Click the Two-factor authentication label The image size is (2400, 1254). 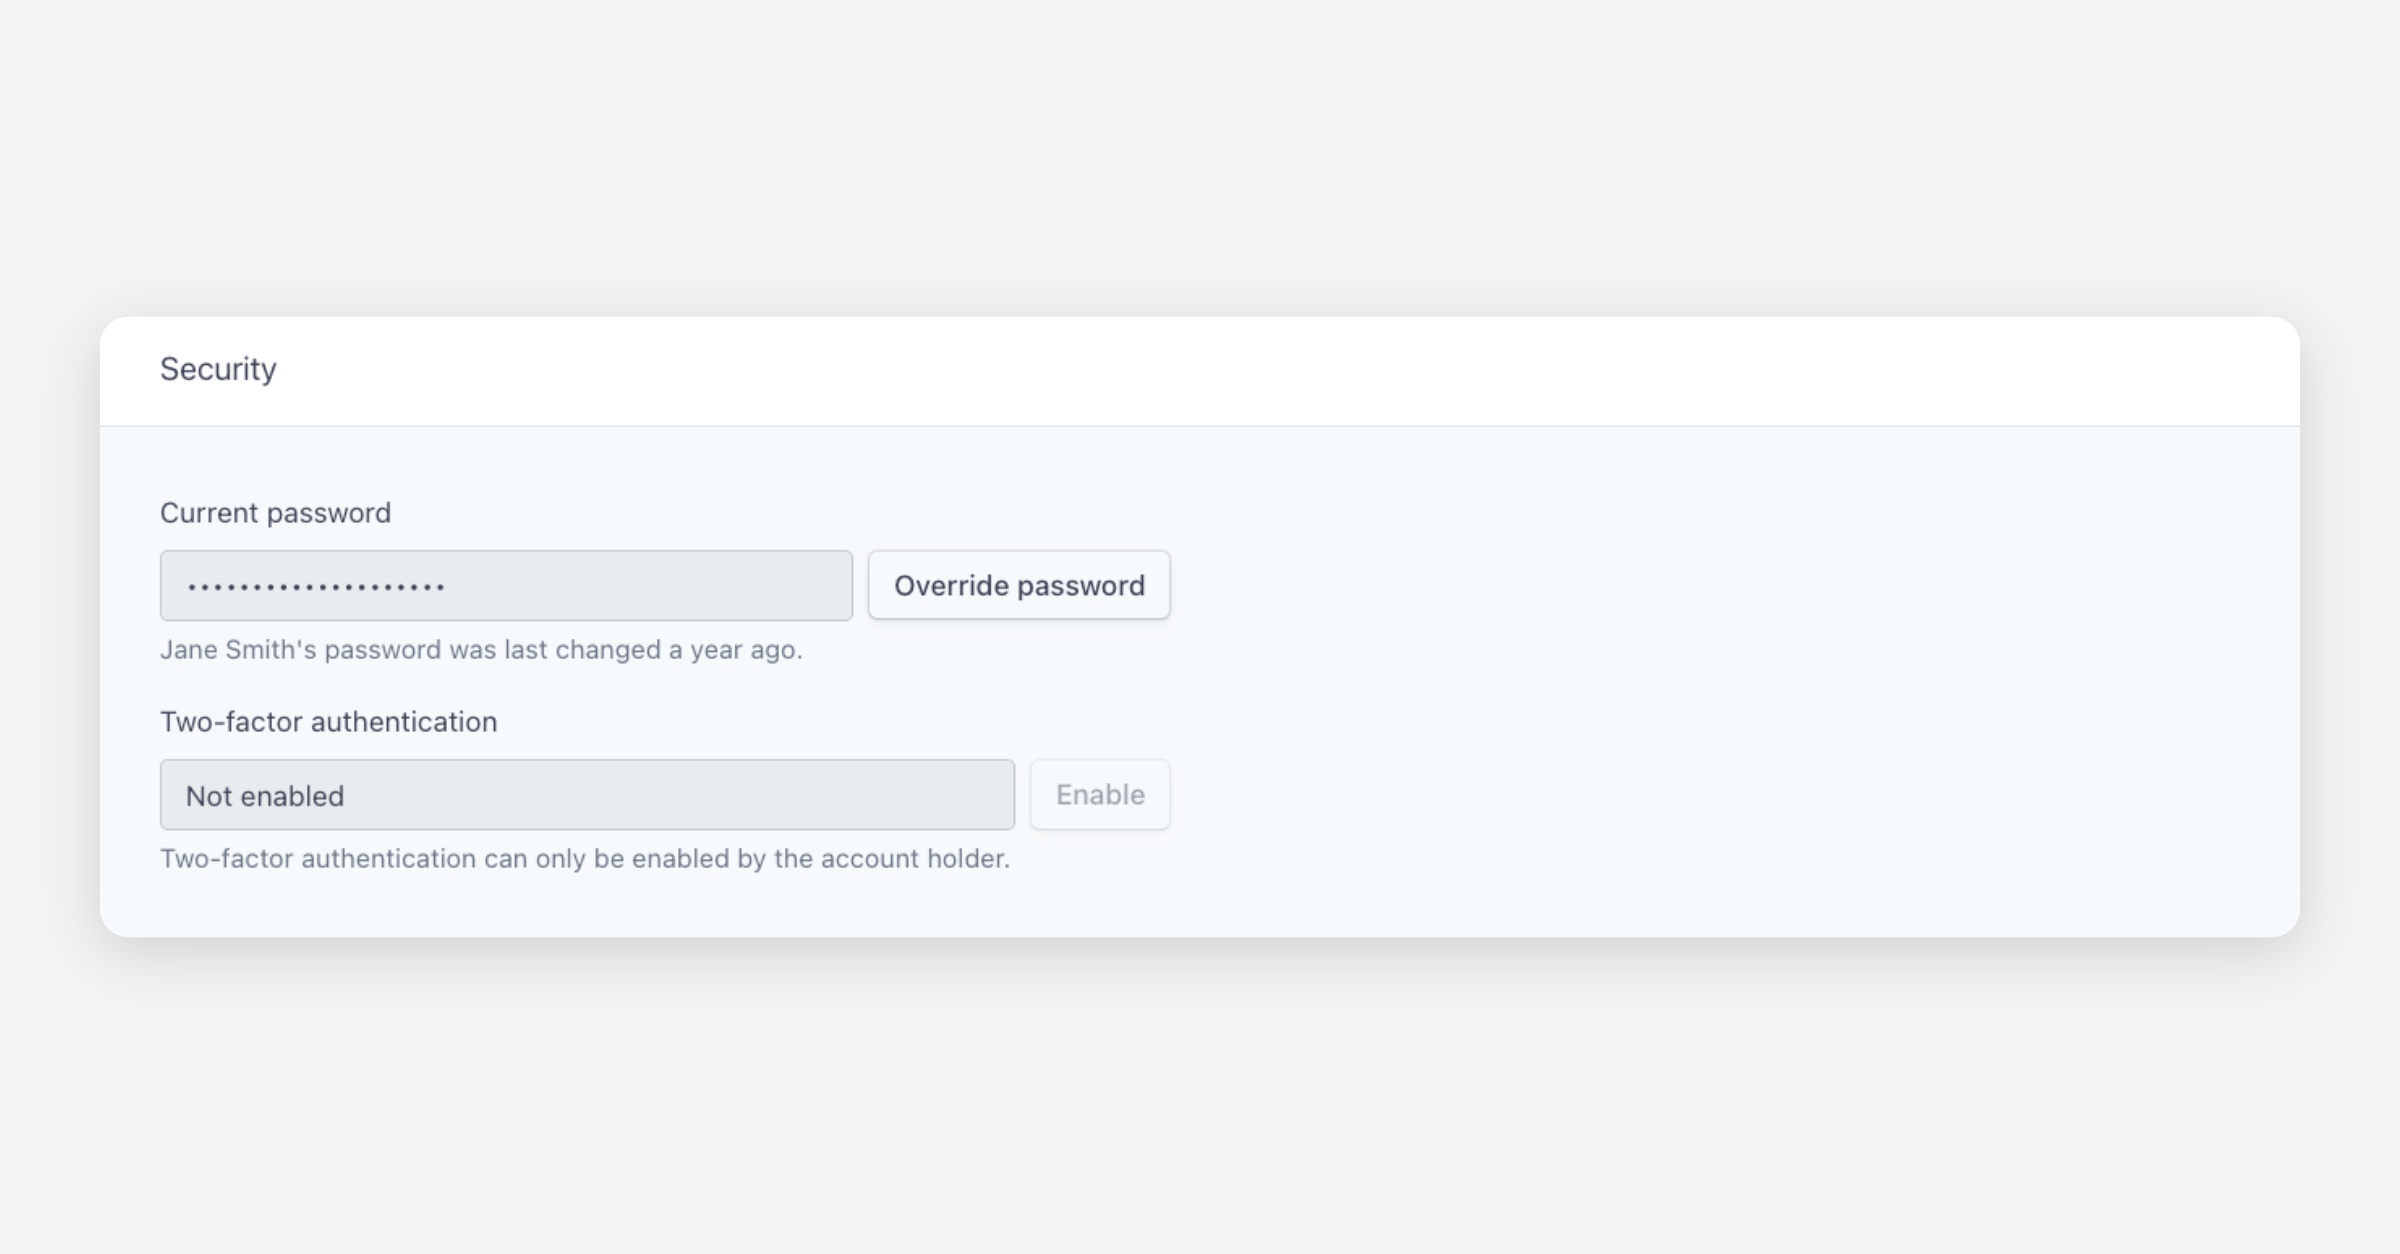tap(328, 722)
